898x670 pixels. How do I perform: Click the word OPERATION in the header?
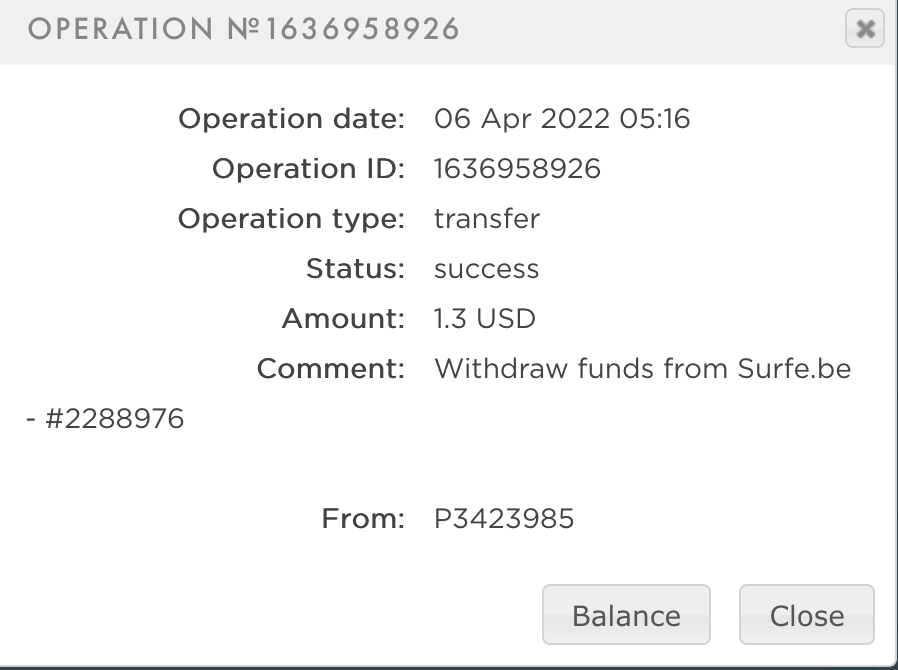point(122,30)
